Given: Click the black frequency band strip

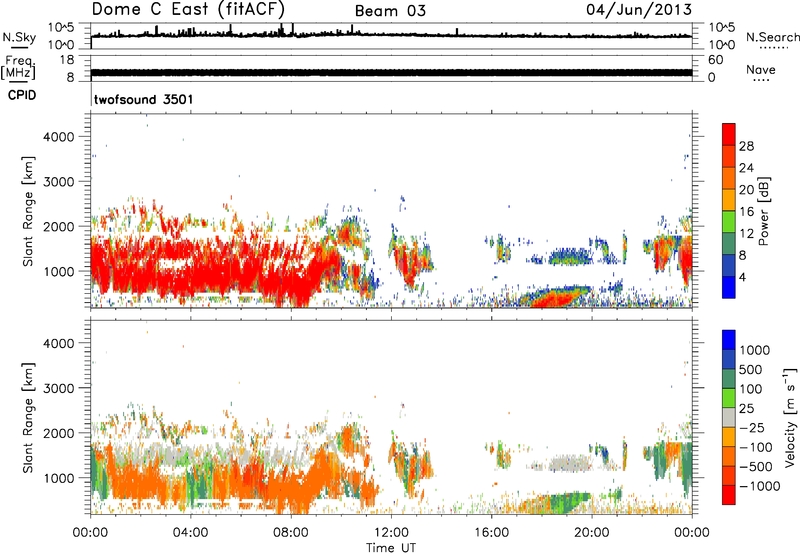Looking at the screenshot, I should (x=392, y=73).
